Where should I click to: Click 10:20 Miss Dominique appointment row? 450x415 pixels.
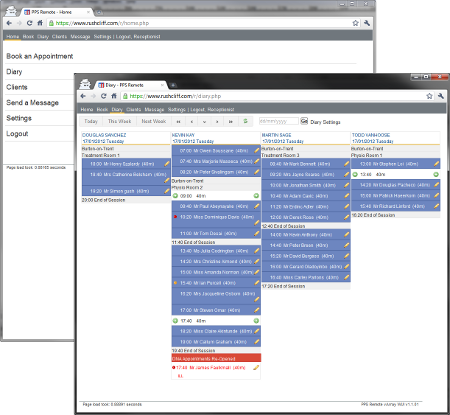pos(216,219)
